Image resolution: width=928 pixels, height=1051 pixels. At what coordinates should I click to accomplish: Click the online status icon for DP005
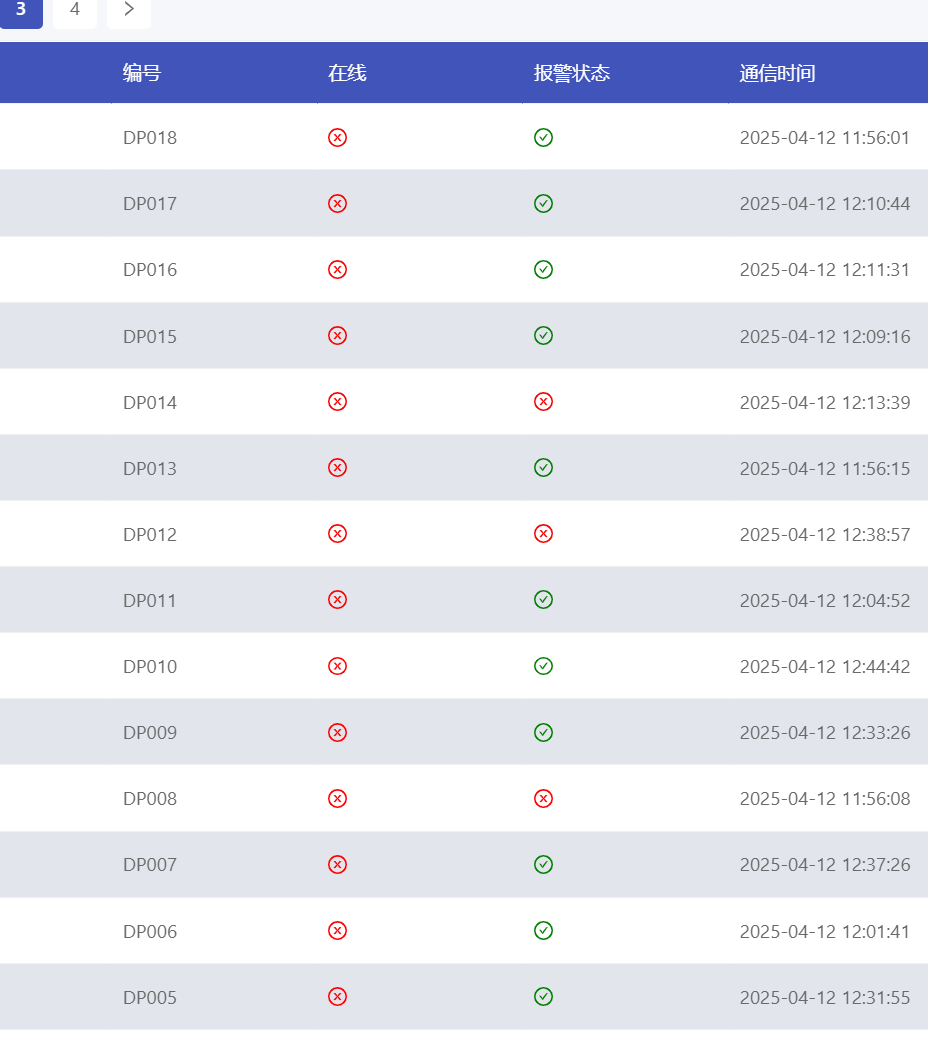337,996
